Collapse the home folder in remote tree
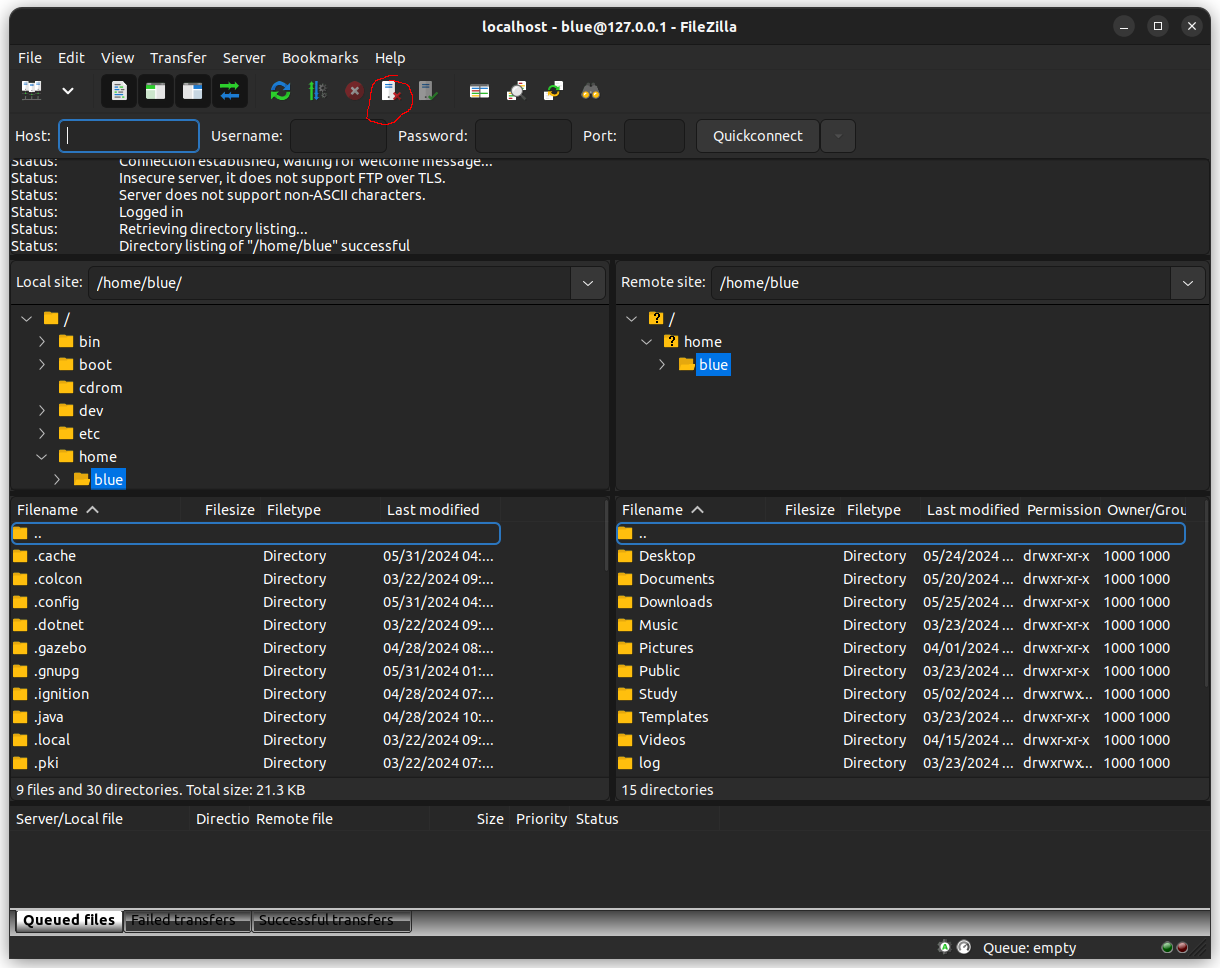The image size is (1220, 968). (647, 342)
